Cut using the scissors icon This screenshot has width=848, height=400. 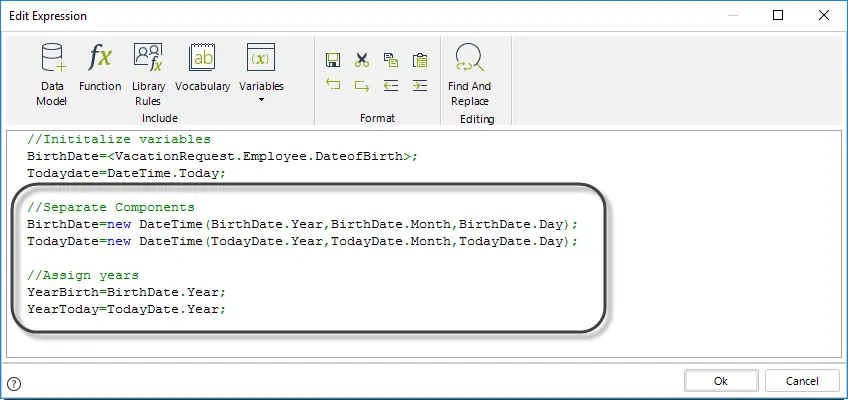pos(362,60)
